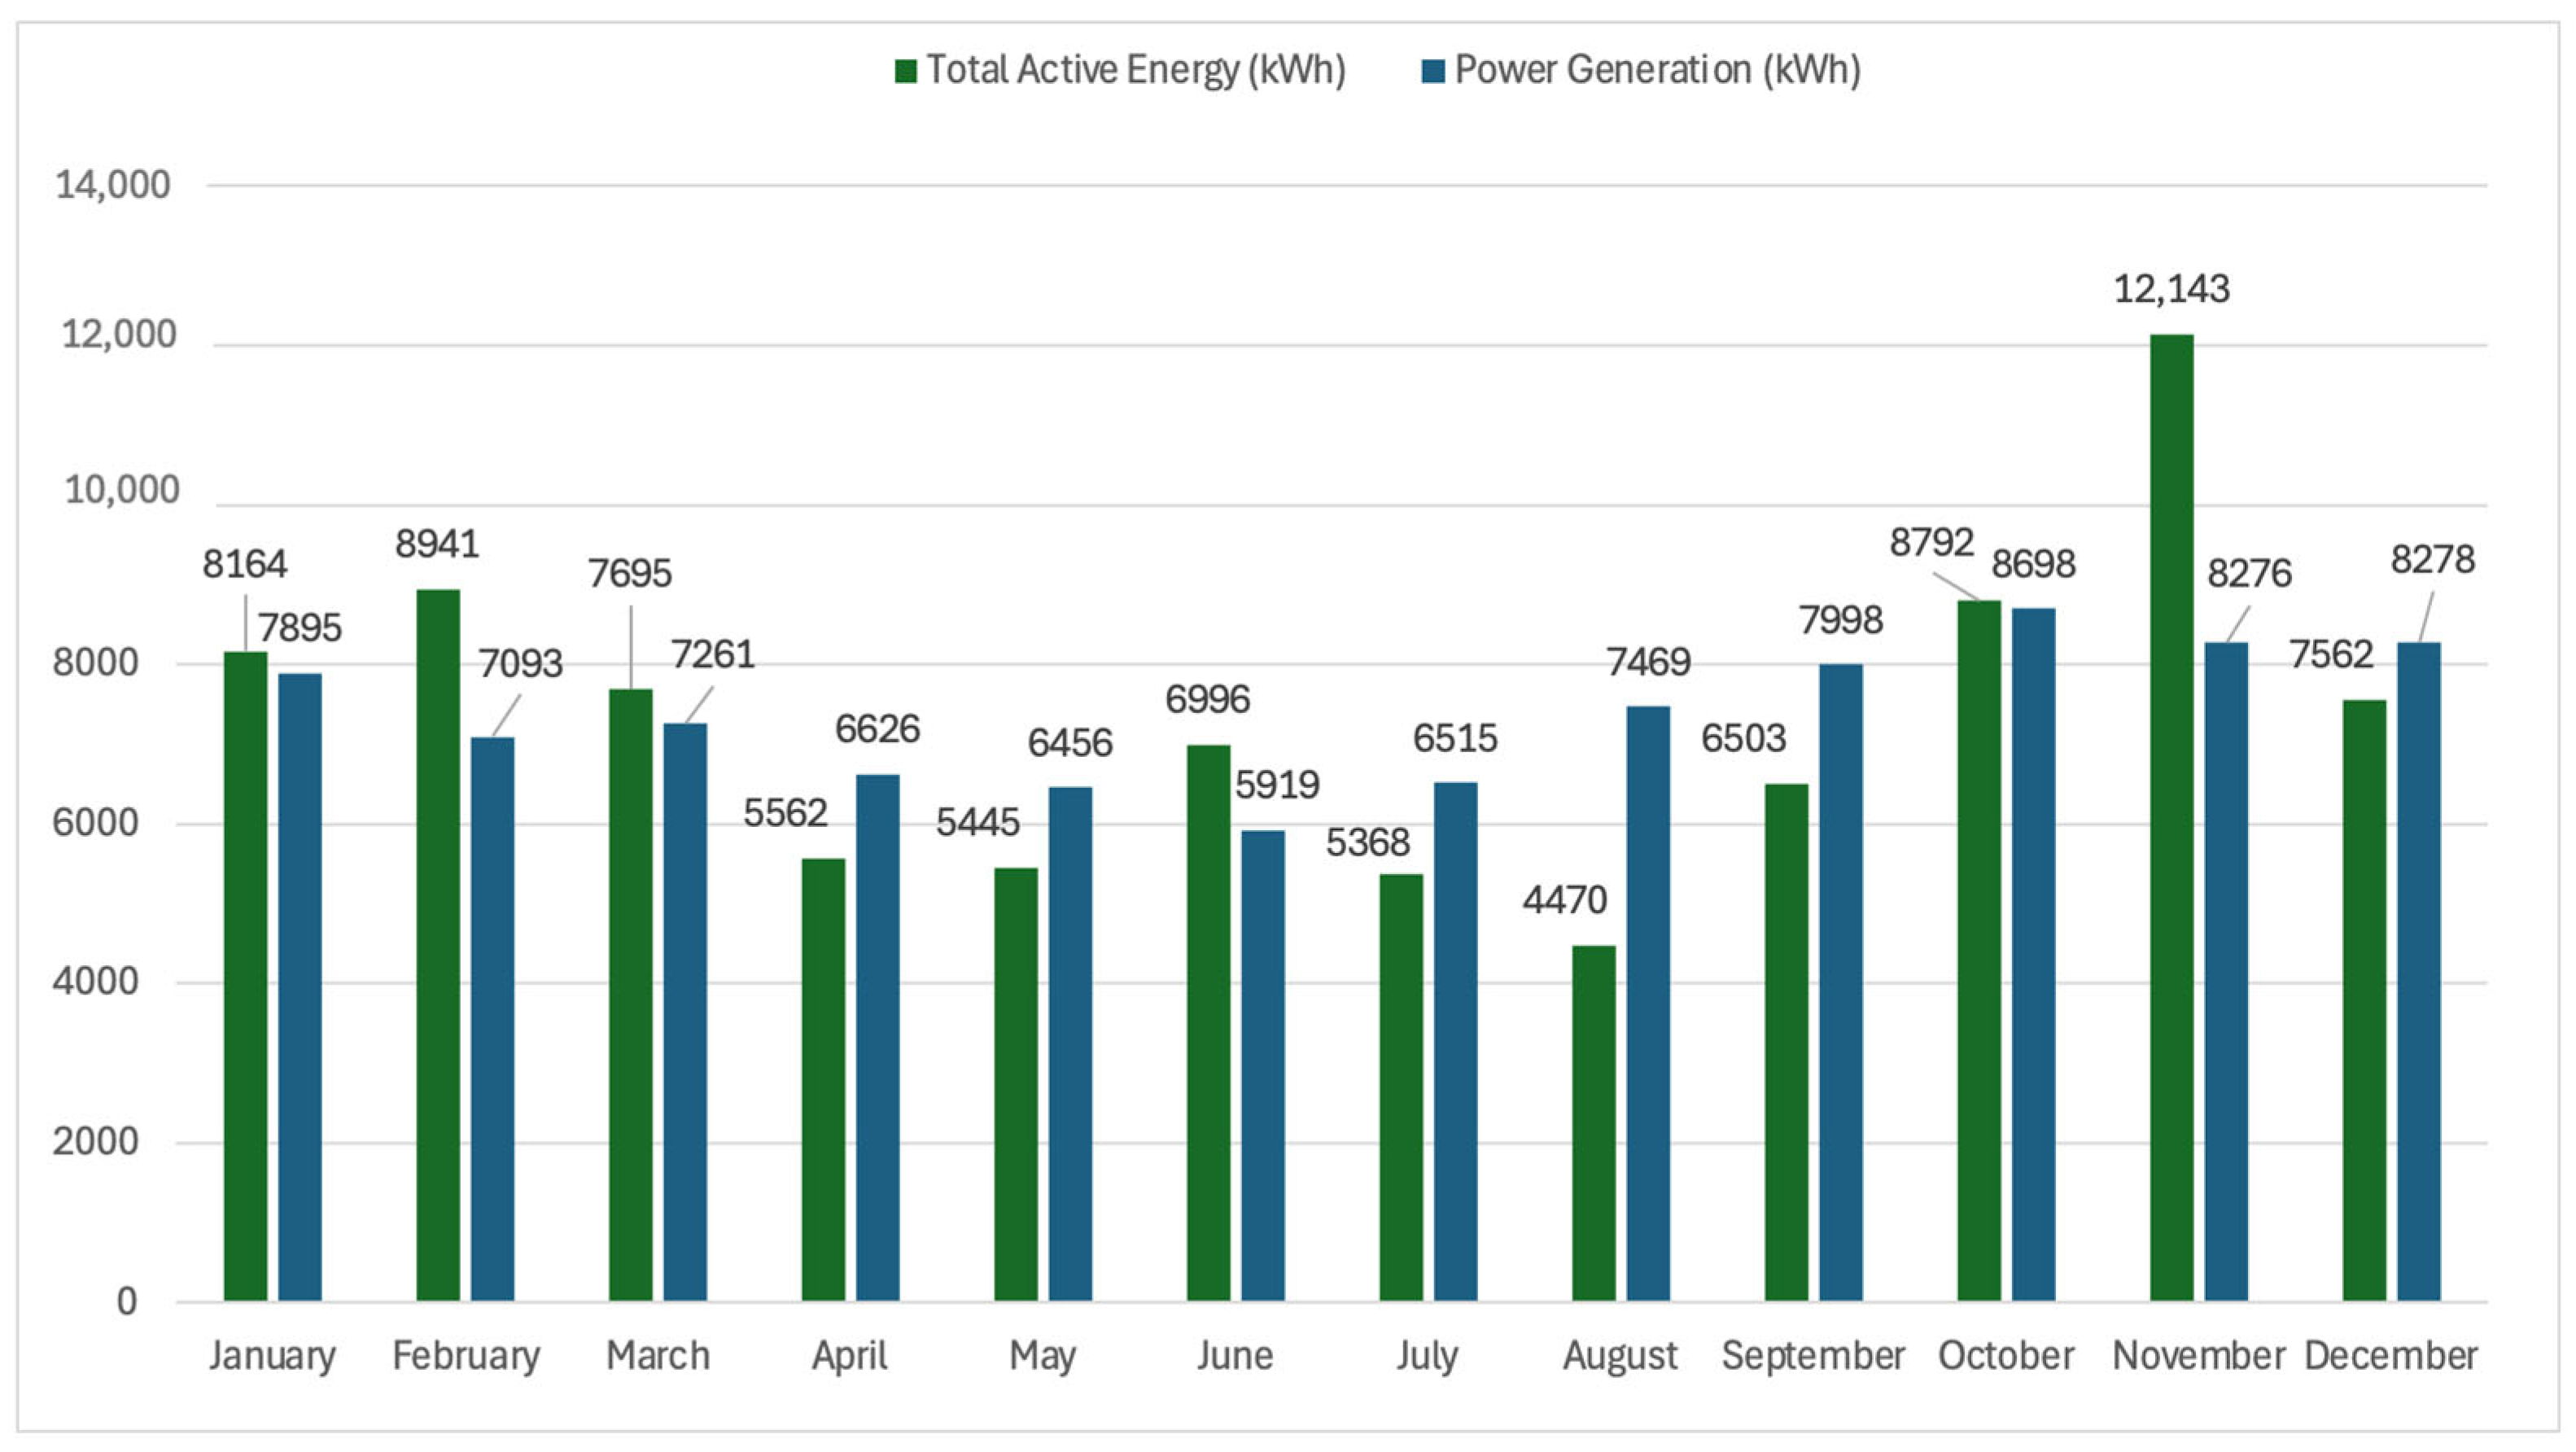The height and width of the screenshot is (1452, 2576).
Task: Select the data label 7261
Action: click(713, 654)
